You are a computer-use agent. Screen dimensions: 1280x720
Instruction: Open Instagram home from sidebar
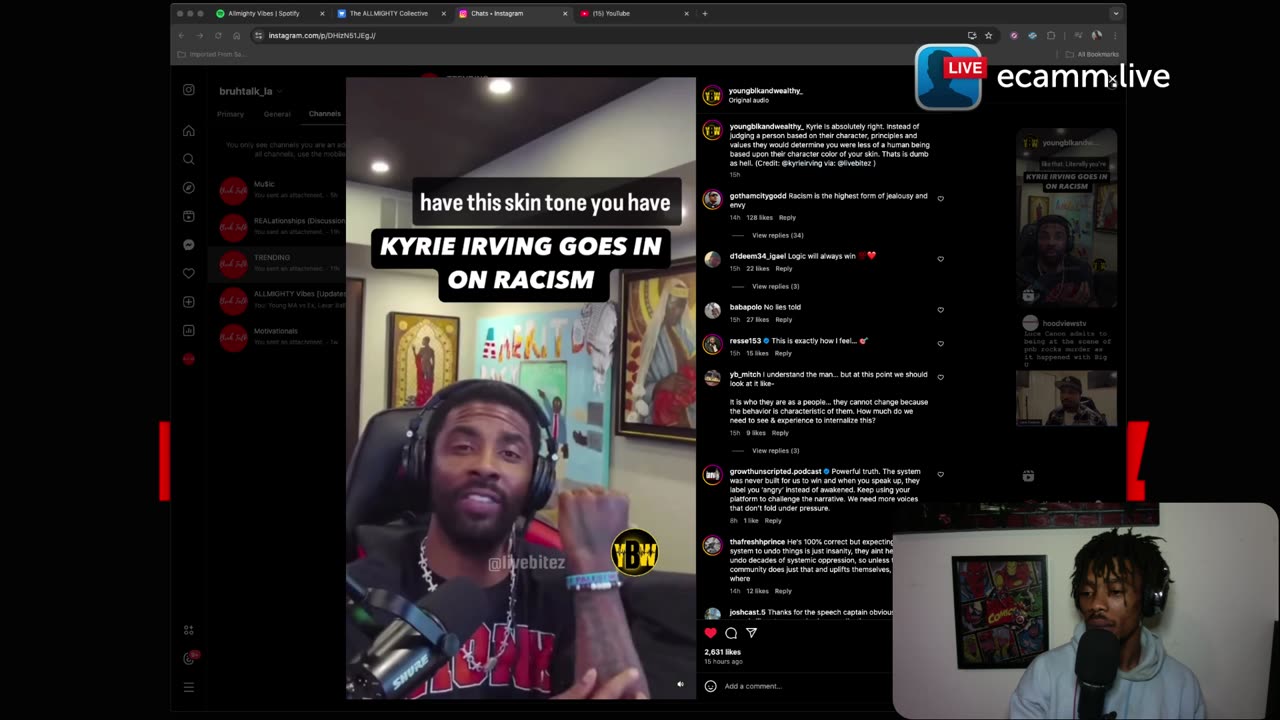[x=188, y=131]
